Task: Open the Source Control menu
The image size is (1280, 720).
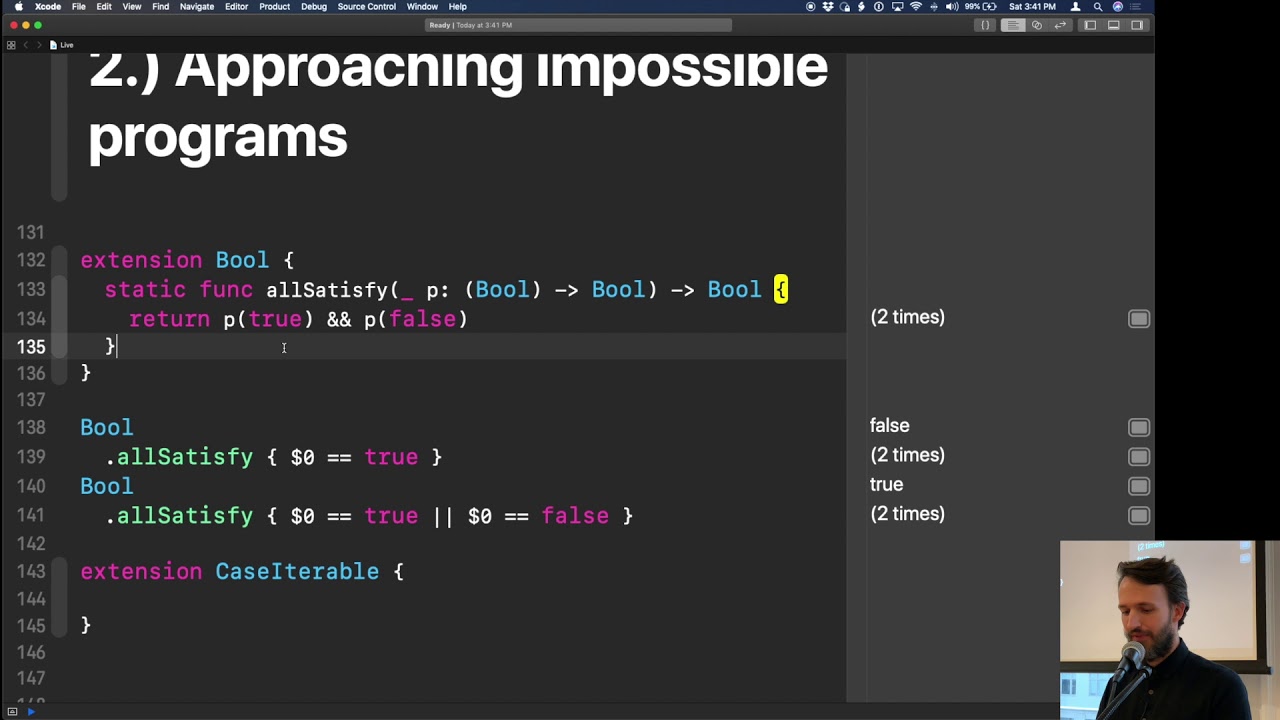Action: click(367, 6)
